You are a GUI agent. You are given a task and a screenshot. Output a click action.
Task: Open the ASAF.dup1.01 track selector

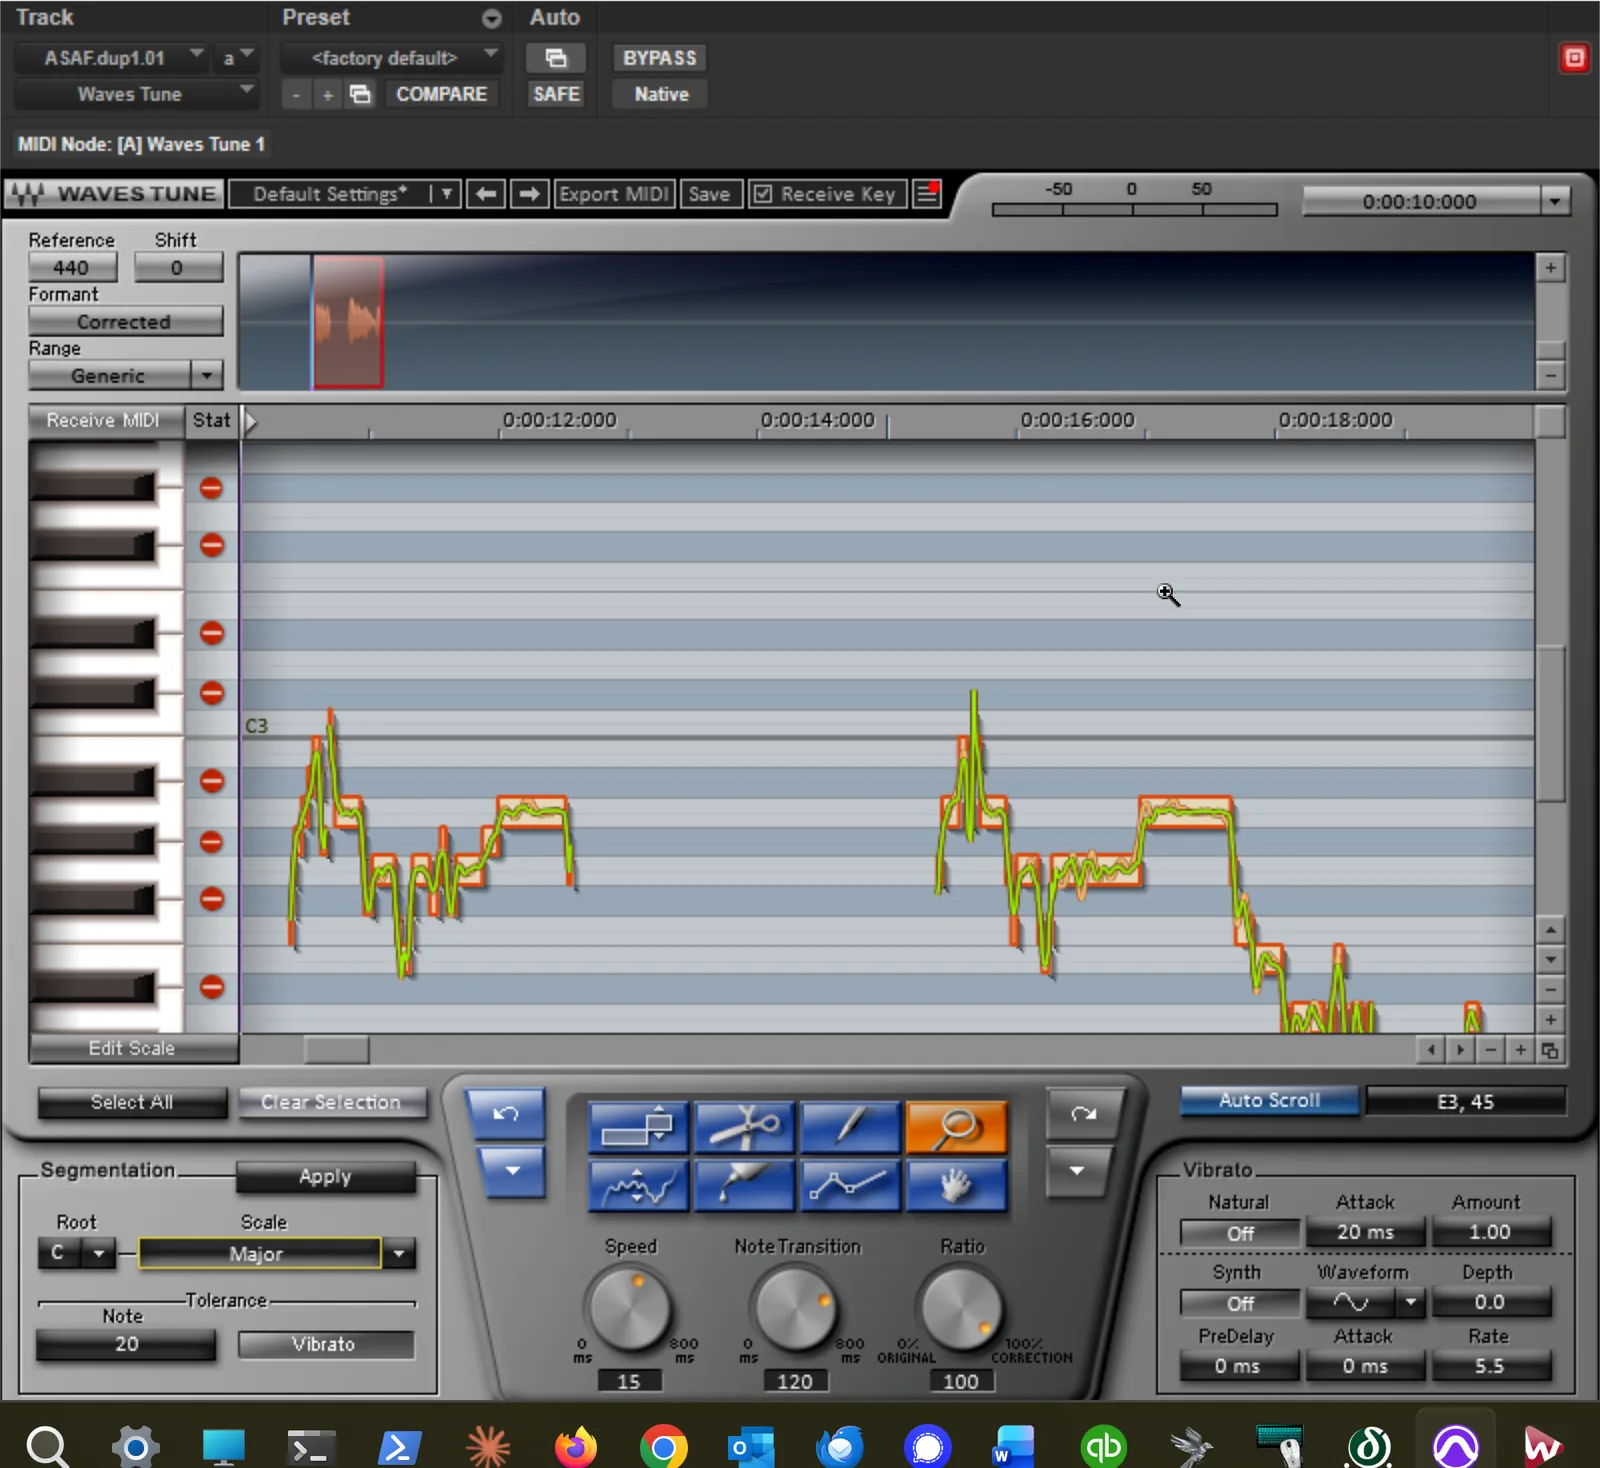click(x=112, y=58)
